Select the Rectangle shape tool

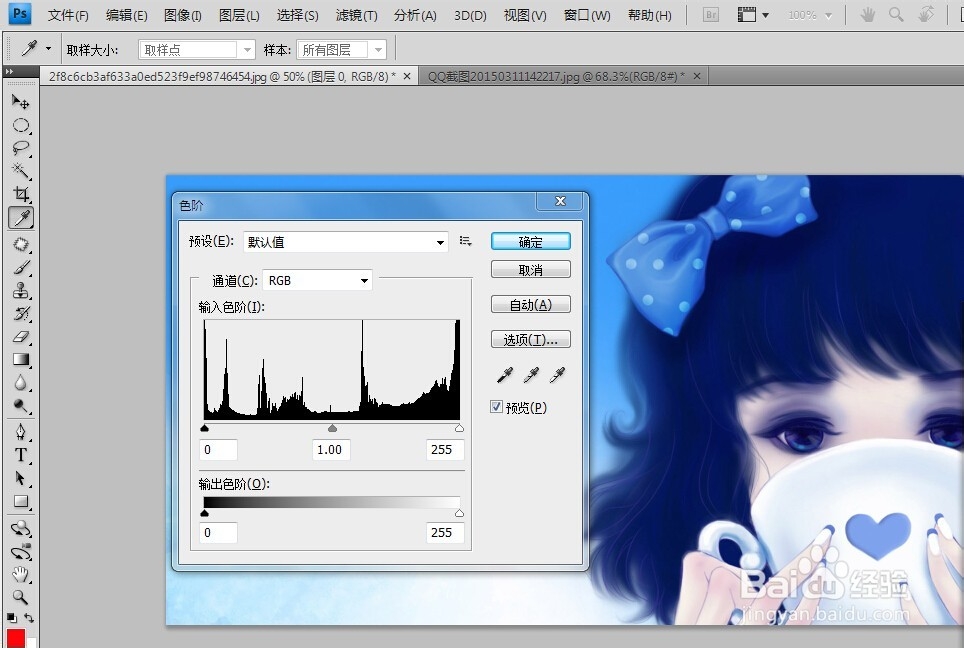(x=20, y=502)
